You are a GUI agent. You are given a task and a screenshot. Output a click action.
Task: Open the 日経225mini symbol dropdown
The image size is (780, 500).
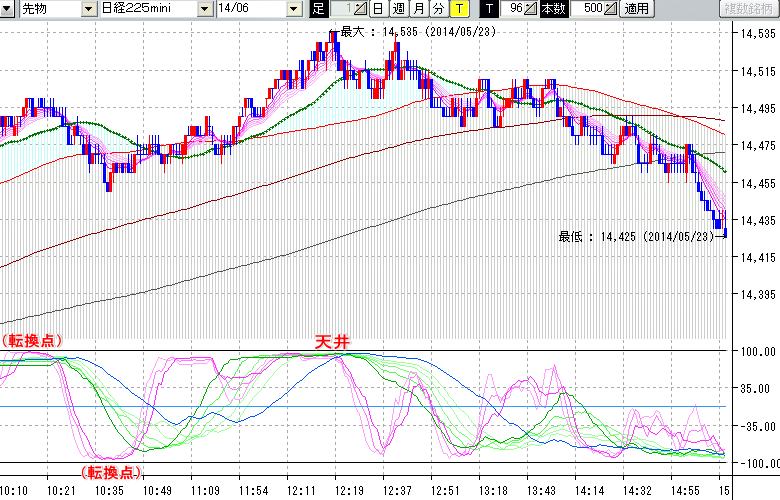205,9
